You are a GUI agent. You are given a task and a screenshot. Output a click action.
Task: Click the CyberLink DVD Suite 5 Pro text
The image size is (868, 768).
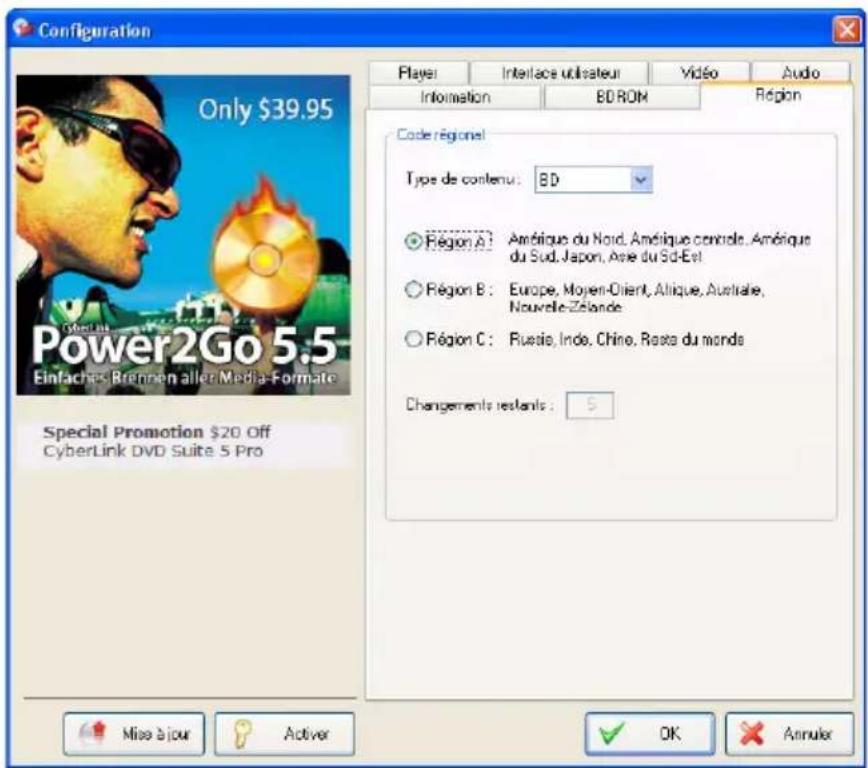pyautogui.click(x=153, y=451)
